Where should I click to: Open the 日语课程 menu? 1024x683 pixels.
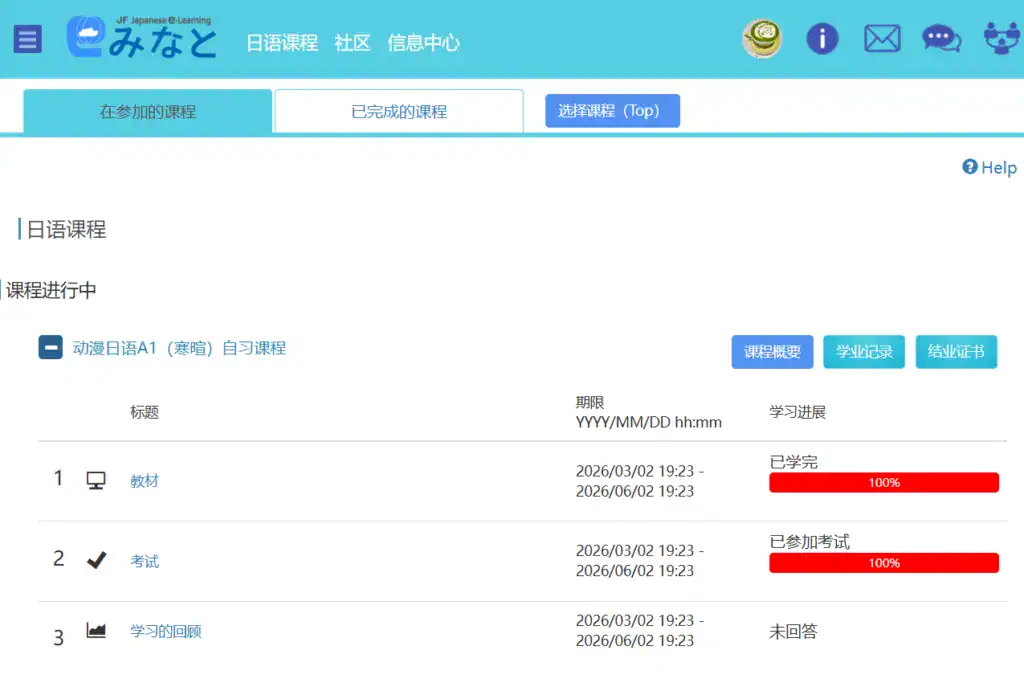(x=282, y=43)
